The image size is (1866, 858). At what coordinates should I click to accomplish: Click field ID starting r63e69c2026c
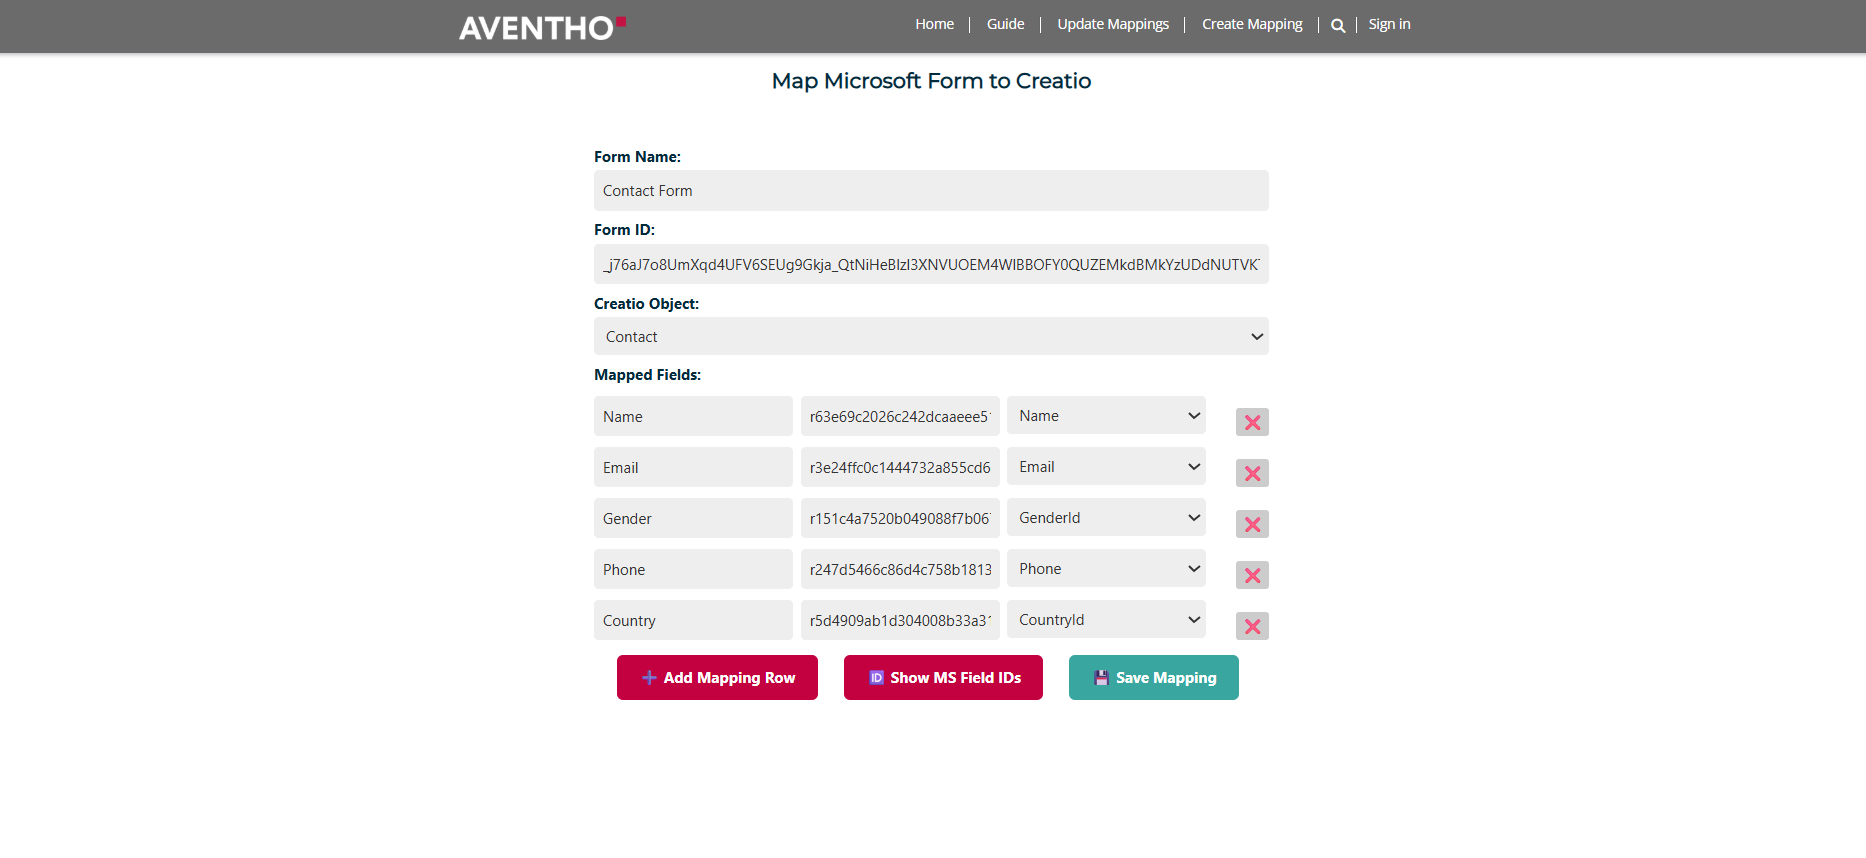point(900,416)
